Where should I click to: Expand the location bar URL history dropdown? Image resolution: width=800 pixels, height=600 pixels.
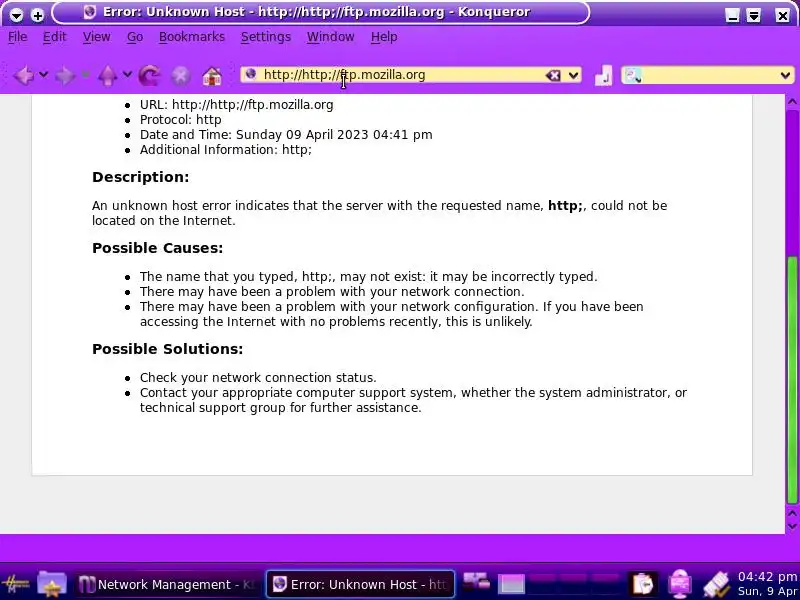[573, 76]
